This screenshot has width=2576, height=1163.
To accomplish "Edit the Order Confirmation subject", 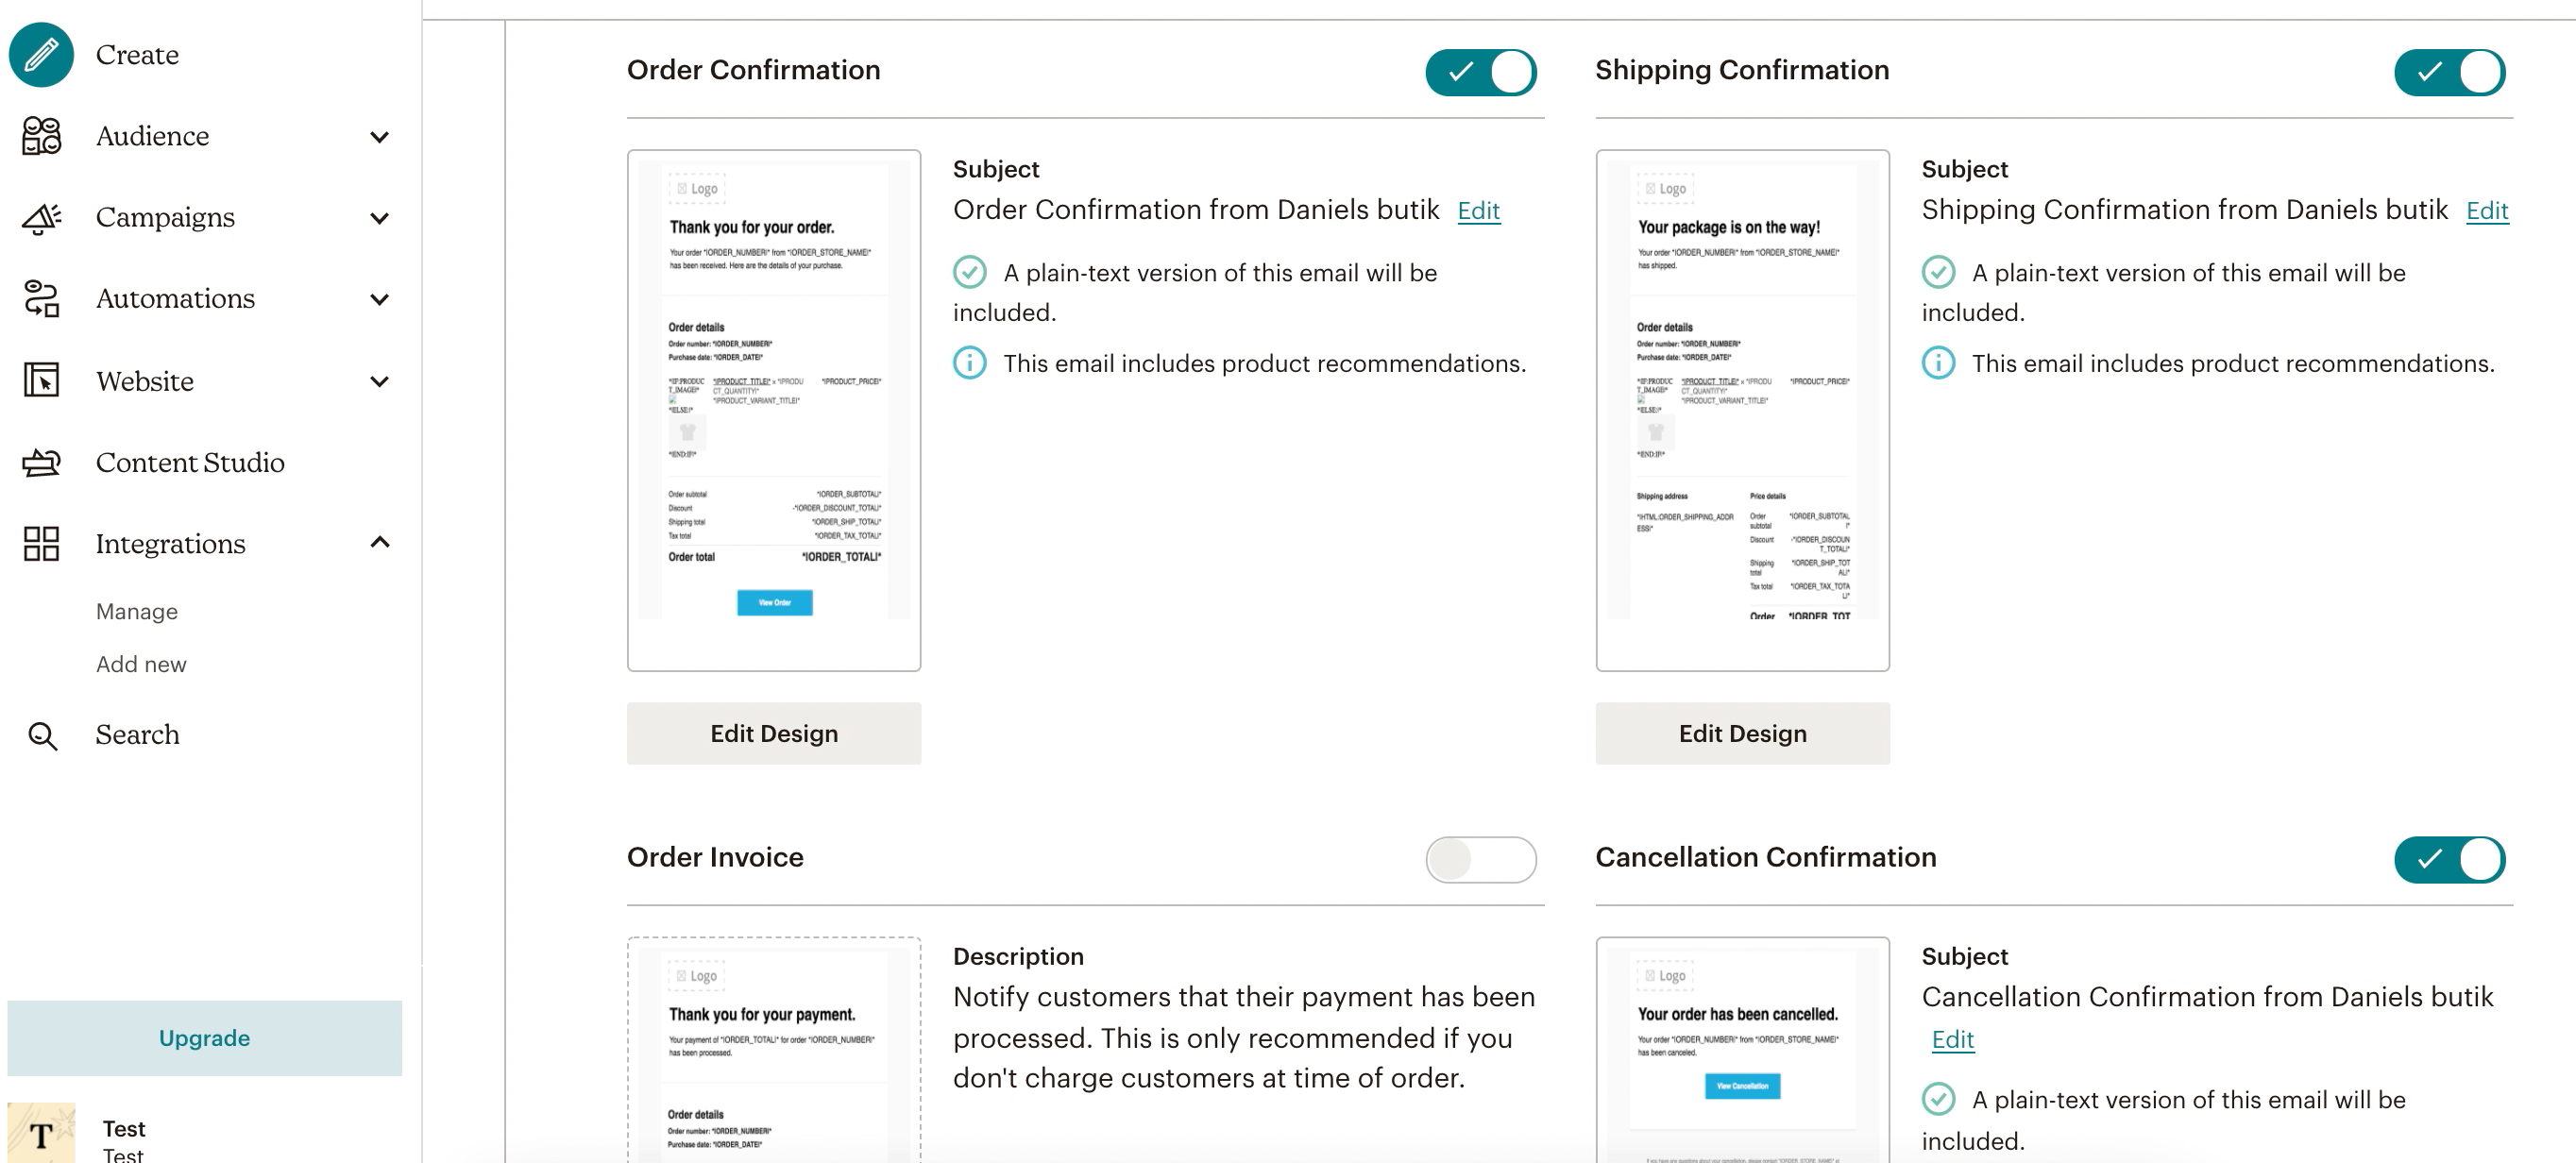I will pos(1478,211).
